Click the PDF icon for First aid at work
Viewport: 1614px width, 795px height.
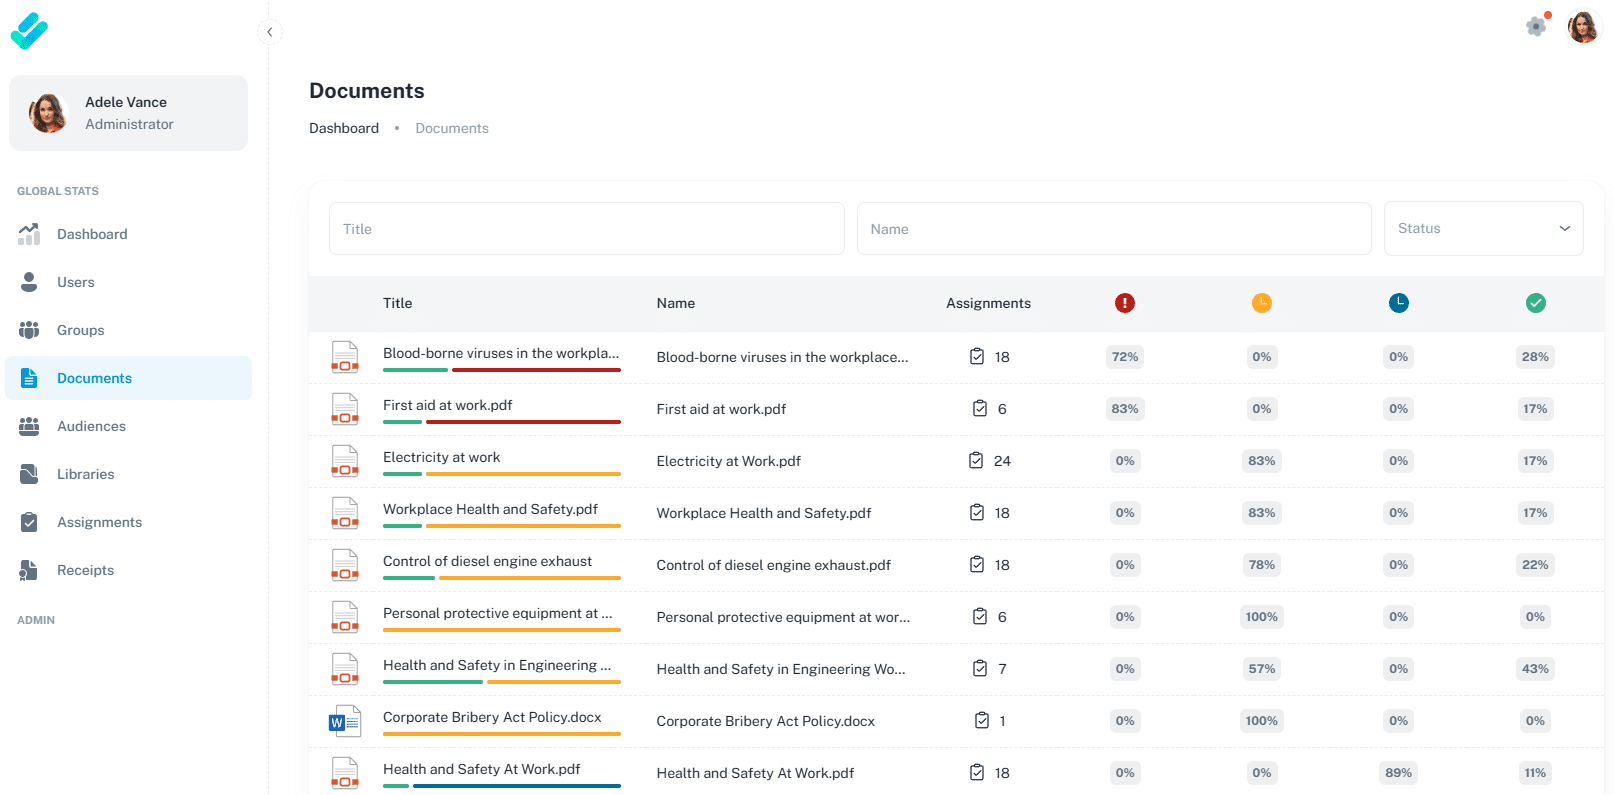[345, 409]
